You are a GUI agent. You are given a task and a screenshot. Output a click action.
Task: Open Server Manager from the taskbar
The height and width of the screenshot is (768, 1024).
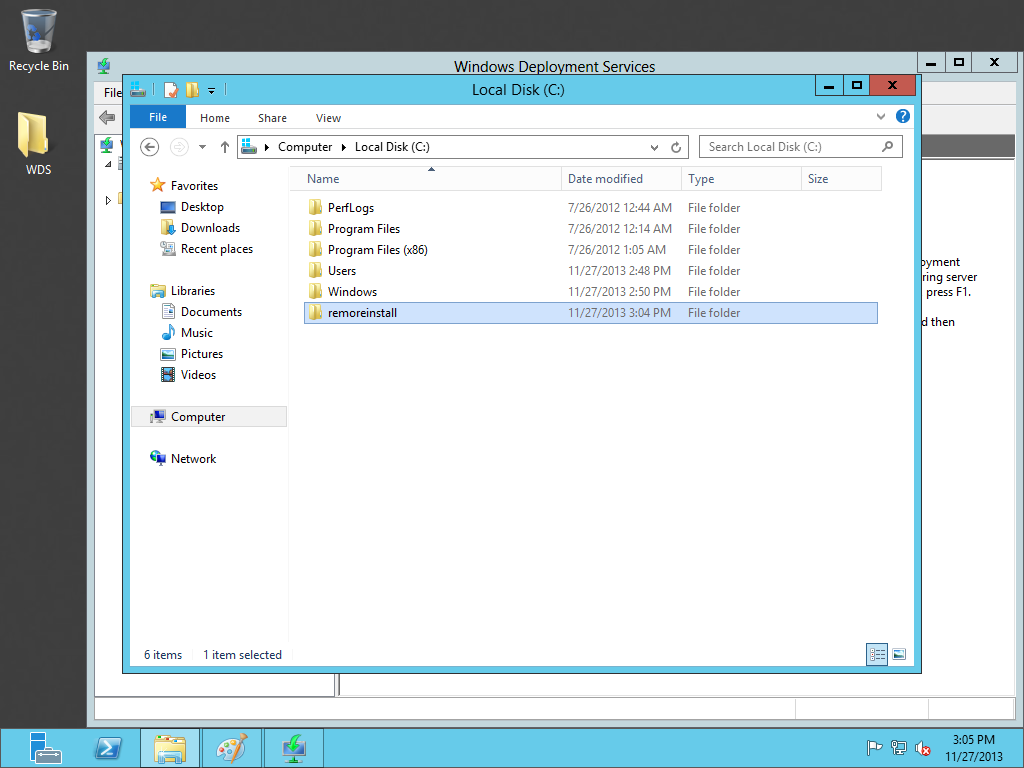[45, 747]
